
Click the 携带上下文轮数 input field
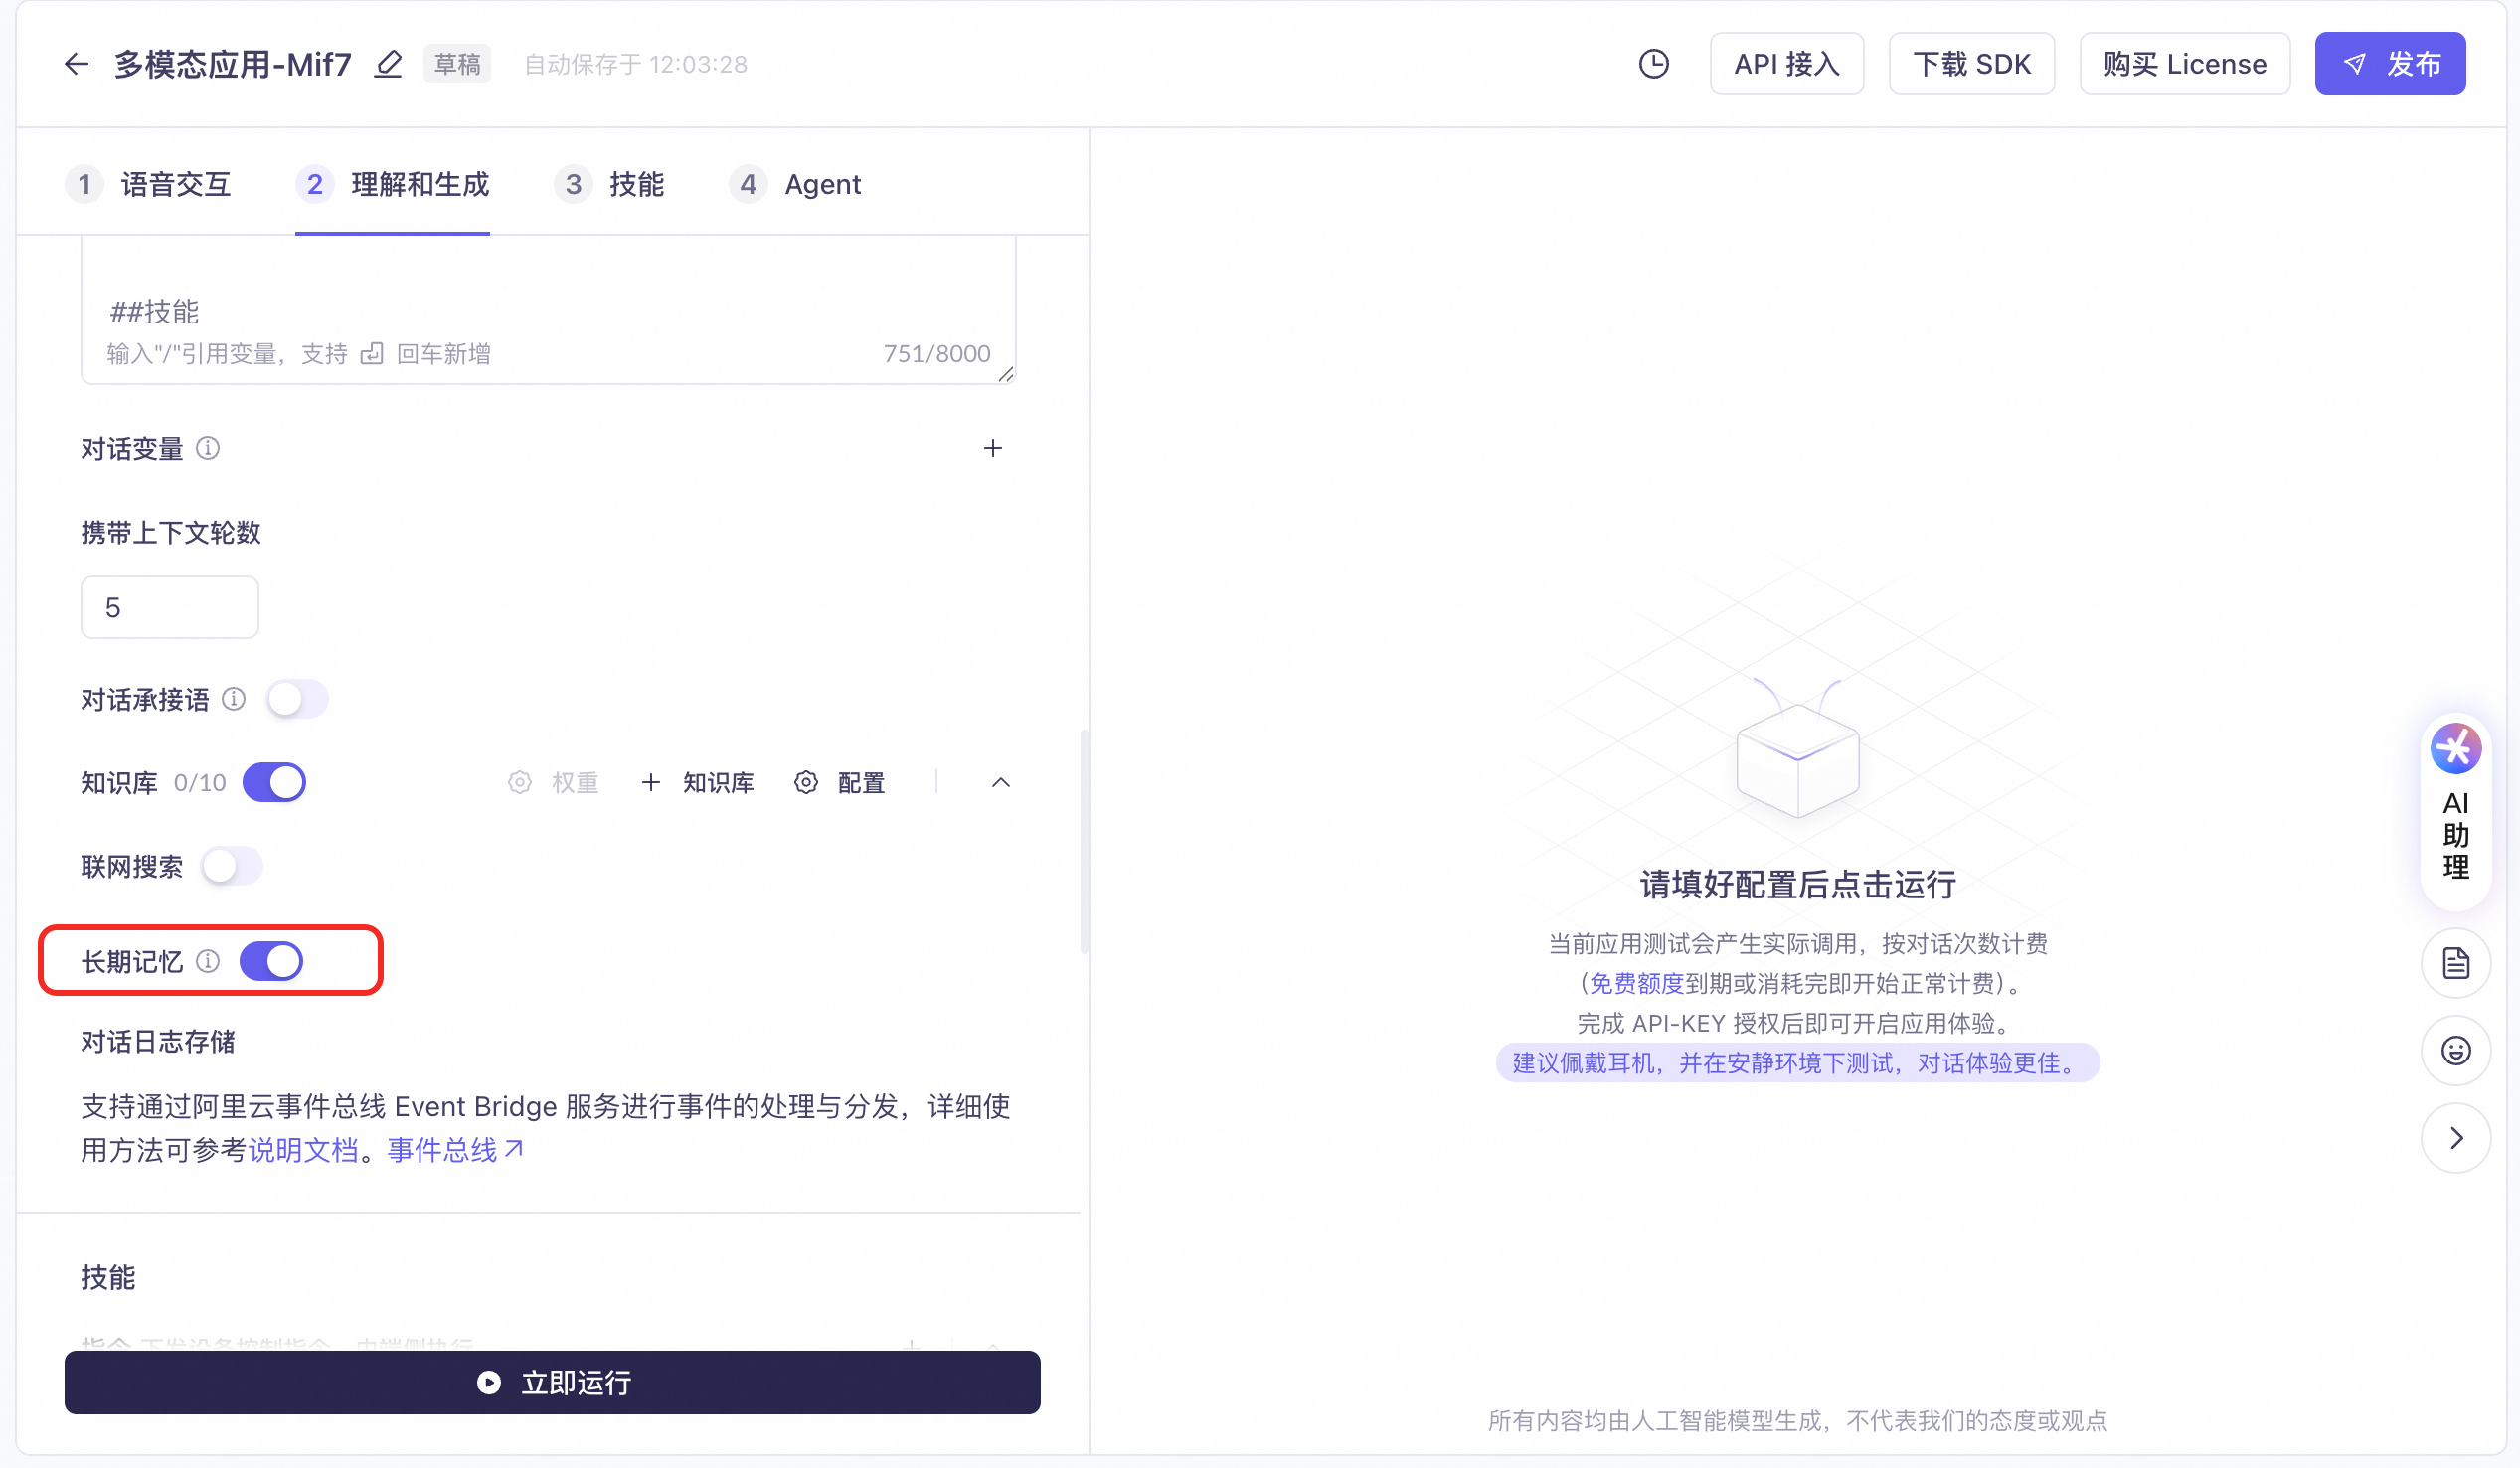tap(169, 607)
